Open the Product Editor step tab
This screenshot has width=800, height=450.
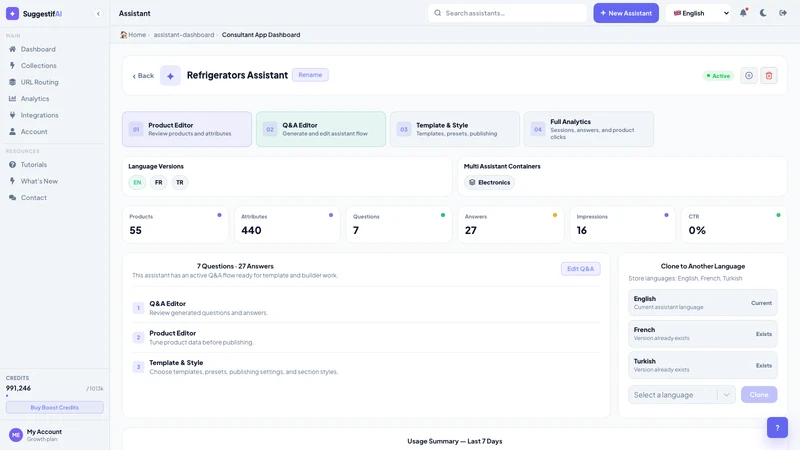187,129
